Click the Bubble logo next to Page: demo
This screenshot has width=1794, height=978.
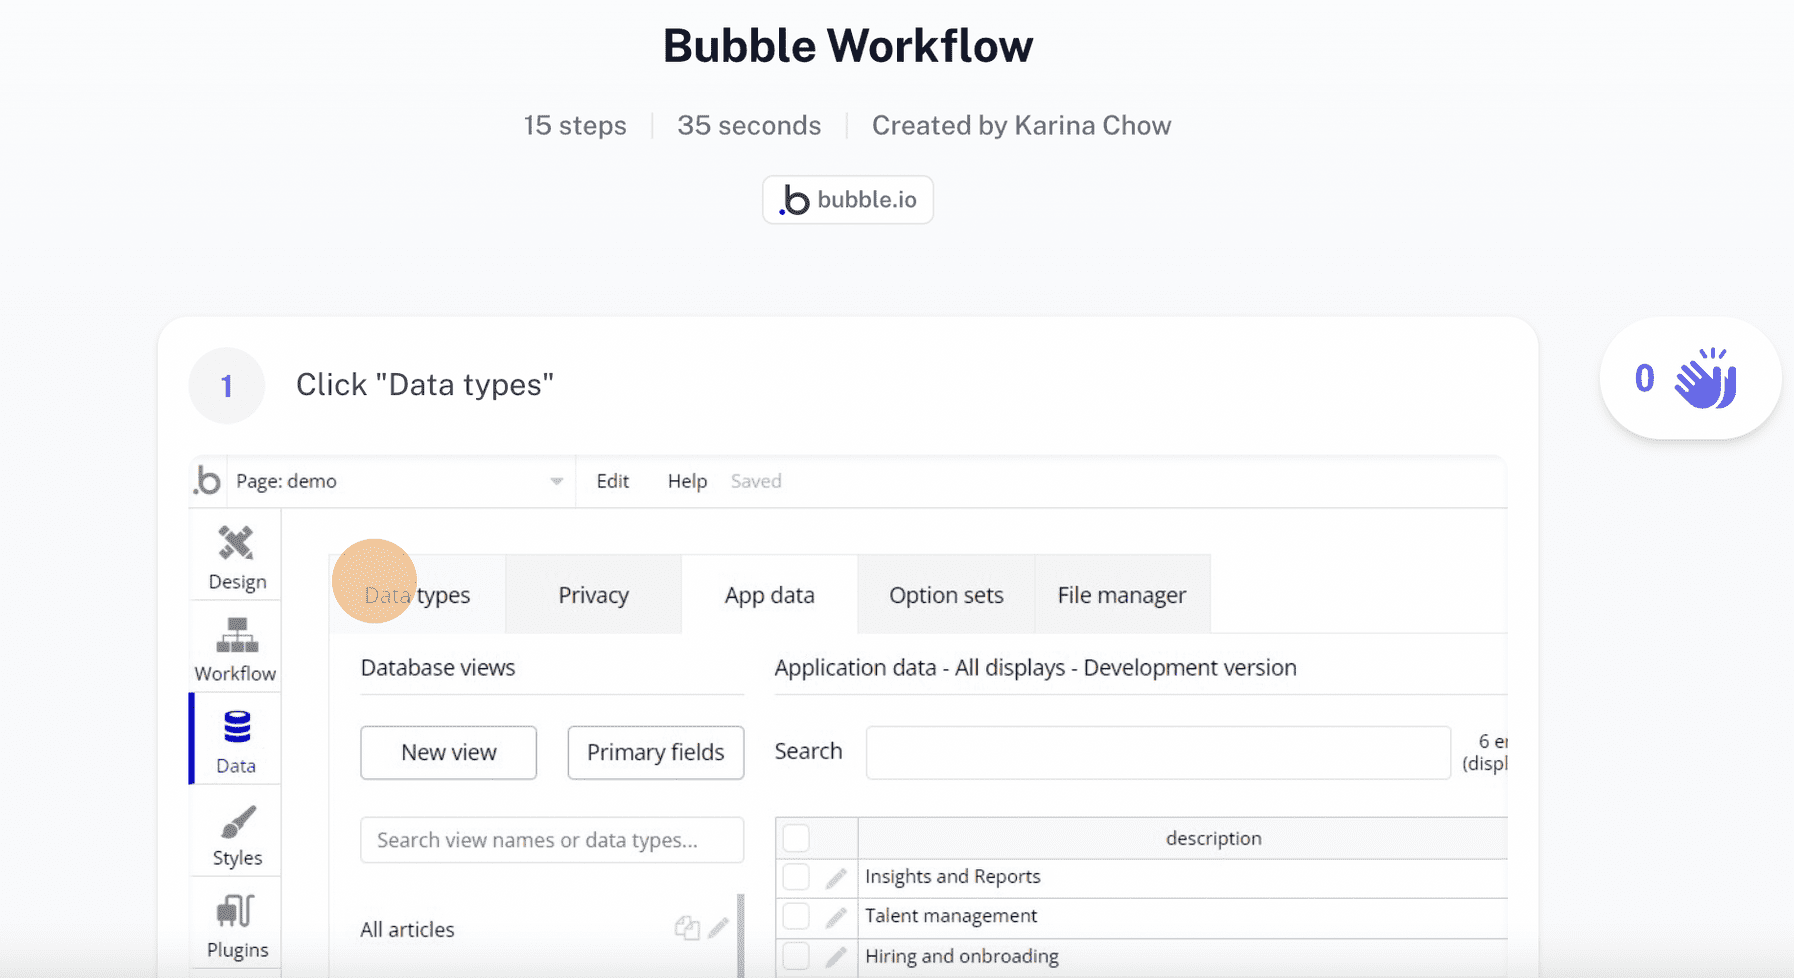tap(207, 481)
